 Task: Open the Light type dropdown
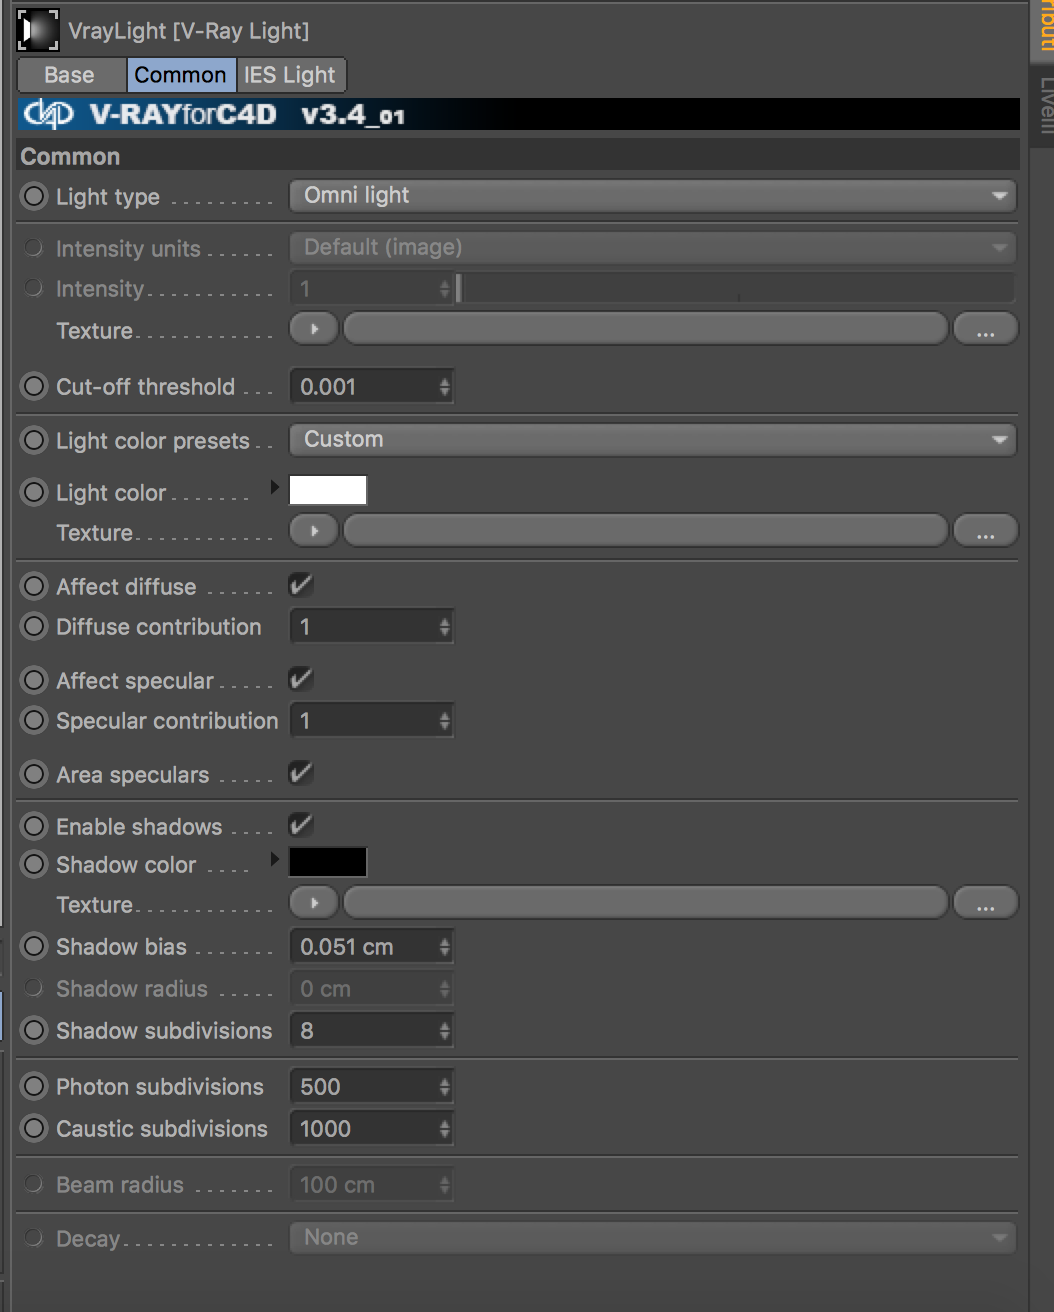click(653, 196)
